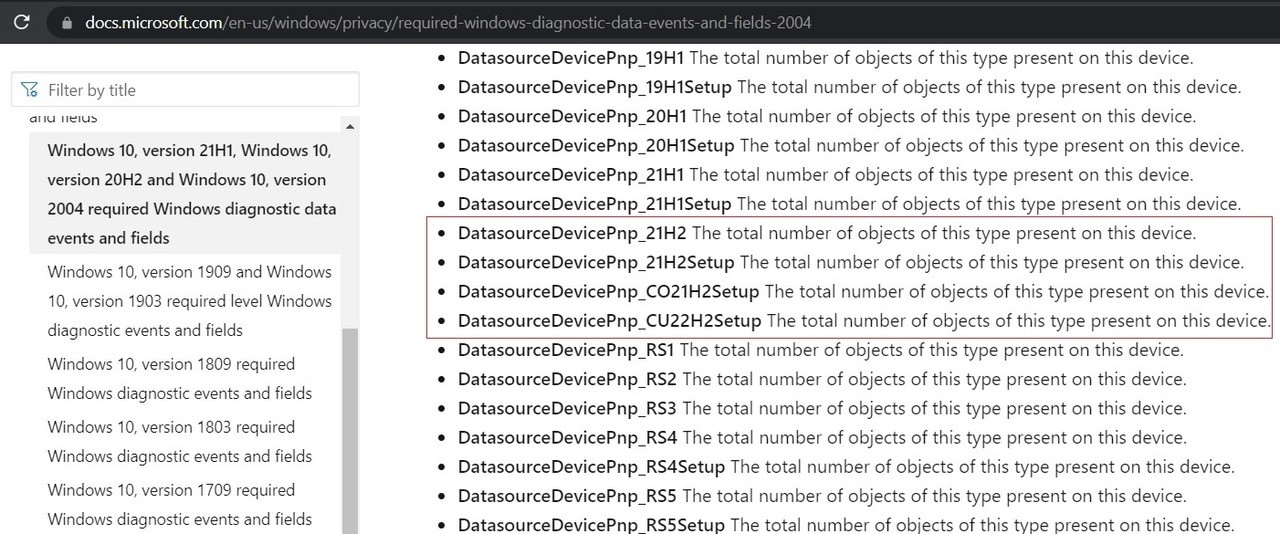Screen dimensions: 1280x534
Task: Click the DatasourceDevicePnp_20H1Setup entry
Action: coord(596,145)
